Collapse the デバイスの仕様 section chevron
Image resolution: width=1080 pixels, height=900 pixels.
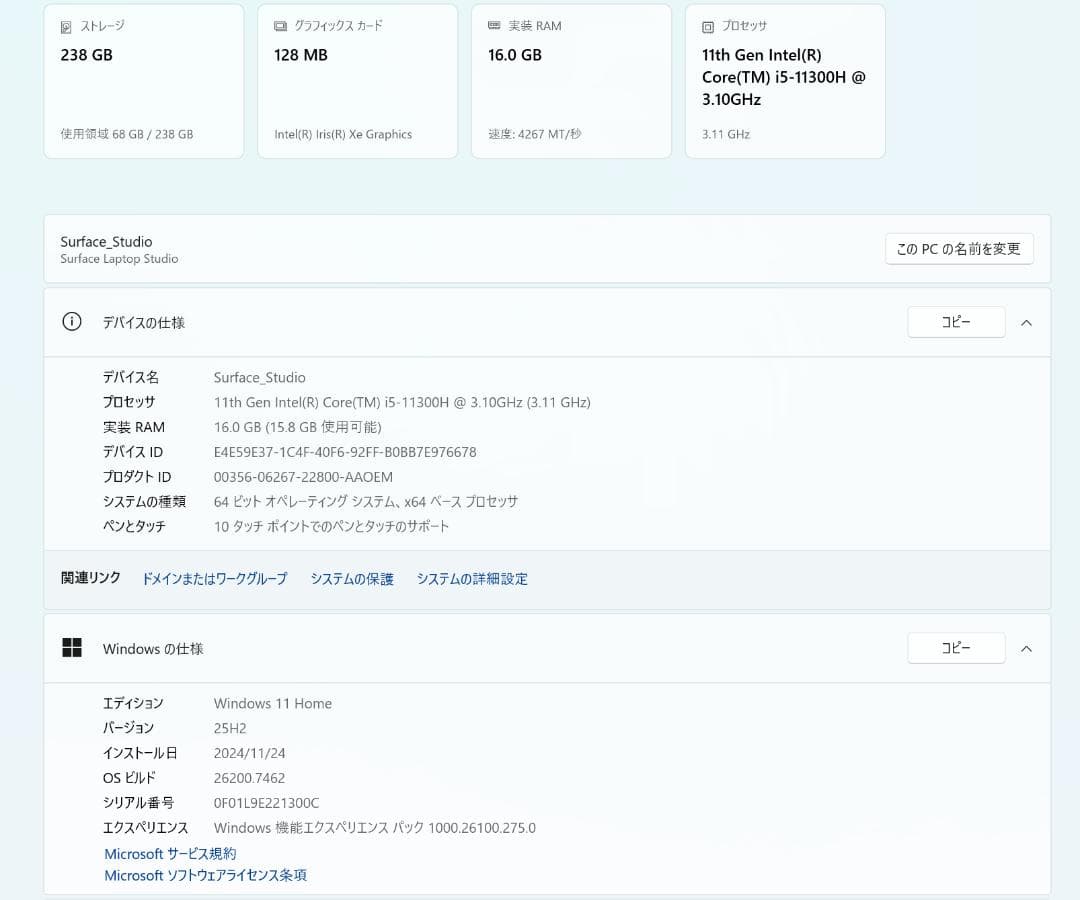click(1026, 323)
